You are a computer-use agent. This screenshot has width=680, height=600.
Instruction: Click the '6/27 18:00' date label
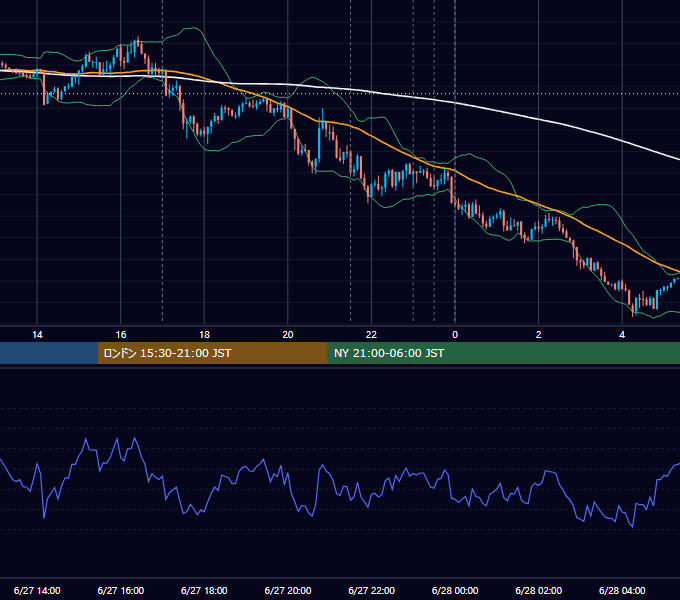click(x=204, y=590)
